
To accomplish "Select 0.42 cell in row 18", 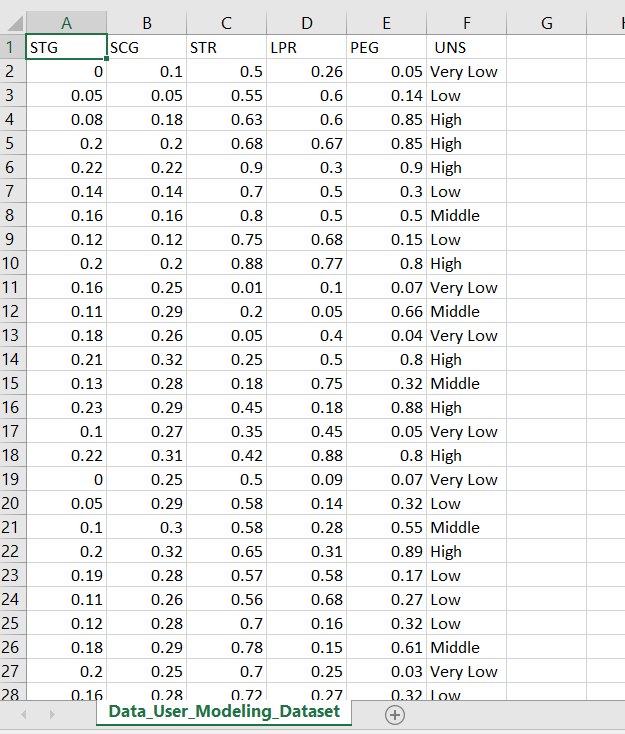I will point(227,455).
